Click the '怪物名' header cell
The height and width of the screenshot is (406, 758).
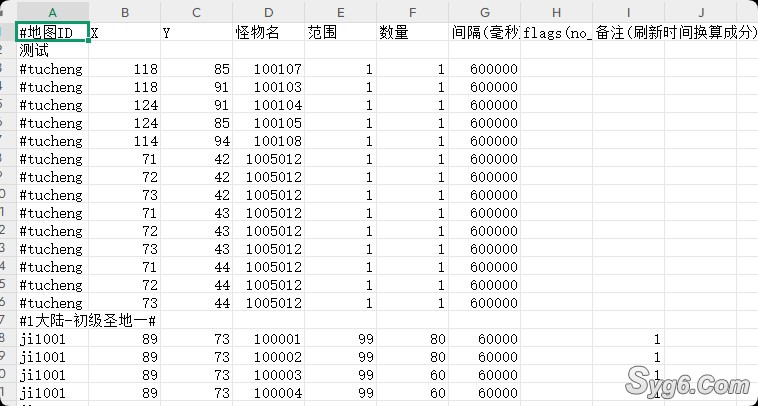coord(268,32)
